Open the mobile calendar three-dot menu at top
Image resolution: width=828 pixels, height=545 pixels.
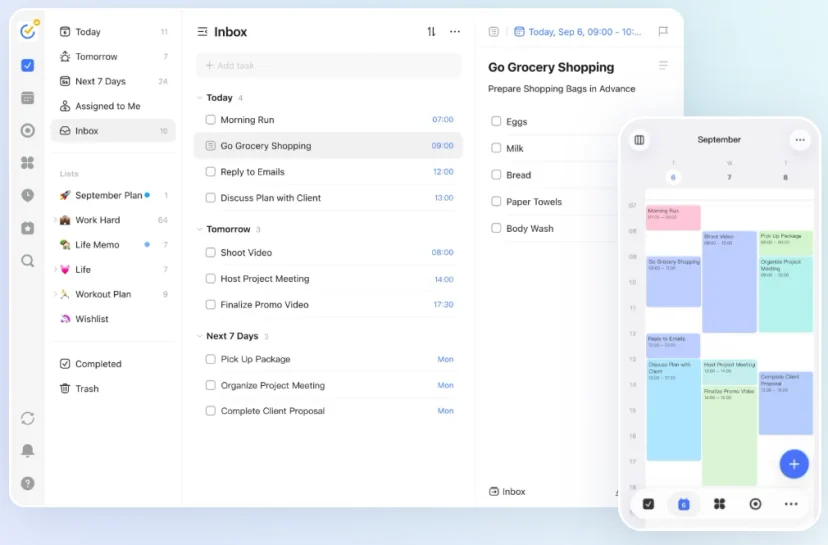pos(800,140)
